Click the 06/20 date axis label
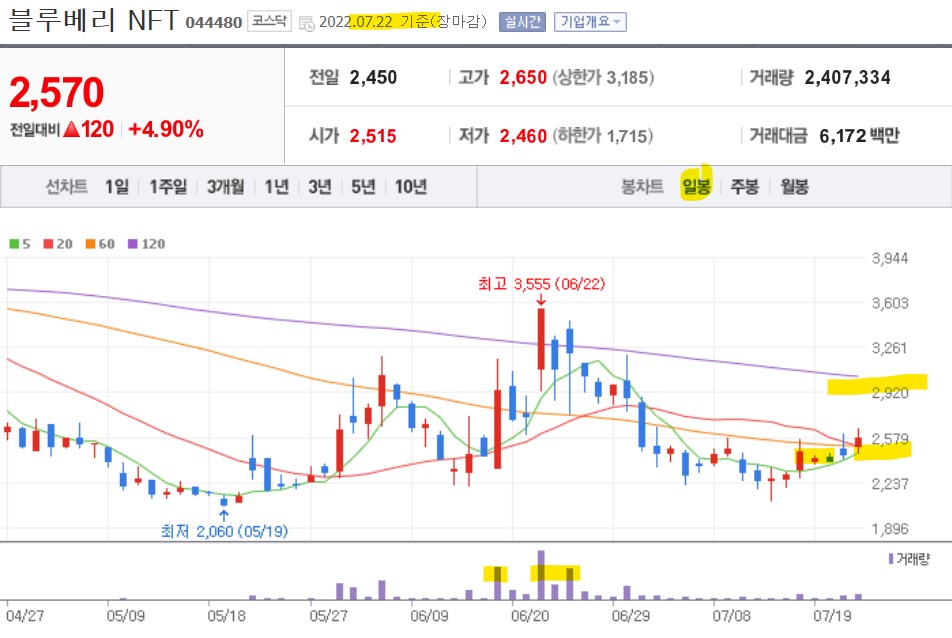 (530, 616)
